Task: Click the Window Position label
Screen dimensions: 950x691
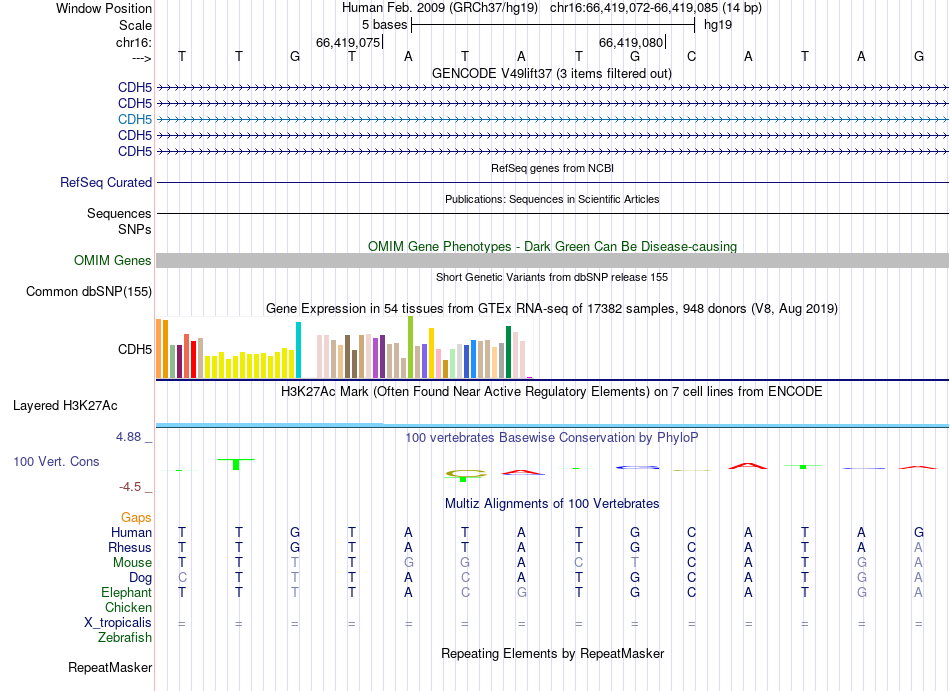Action: [104, 8]
